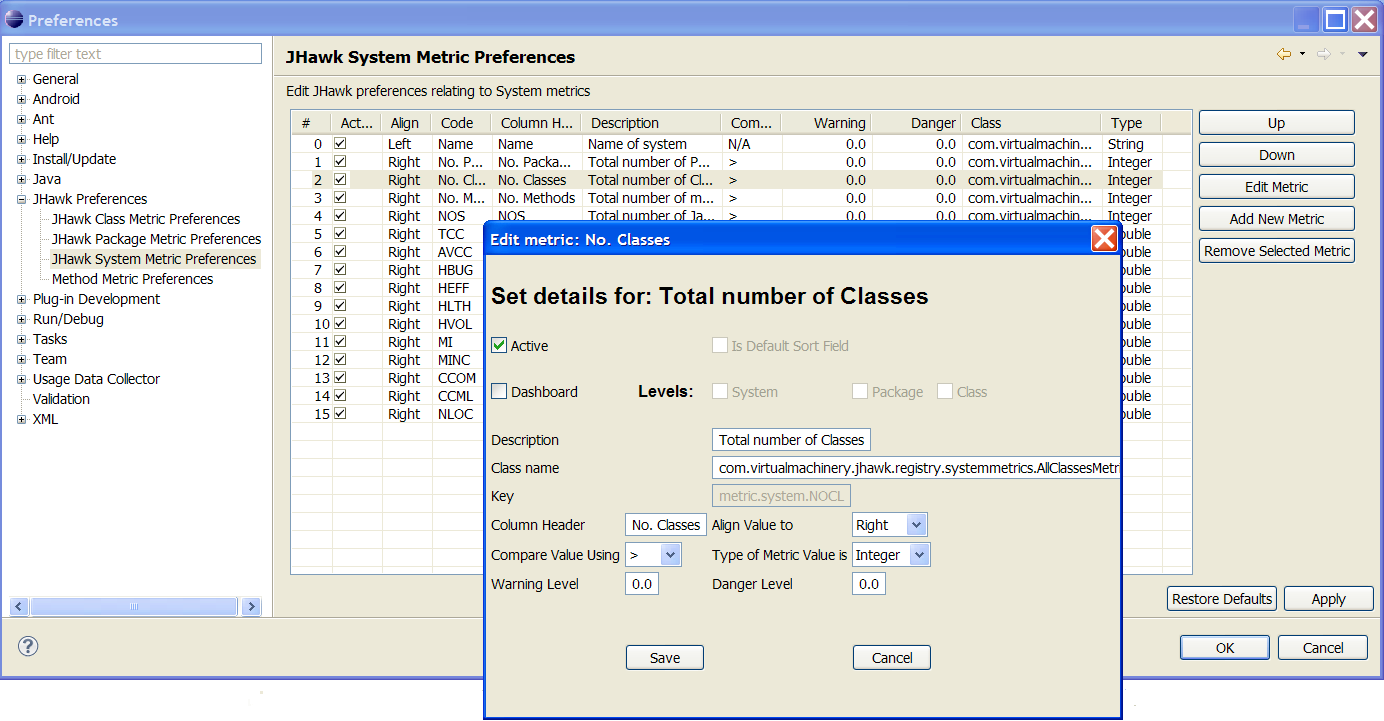Save the edited metric details
This screenshot has height=721, width=1384.
click(x=665, y=658)
